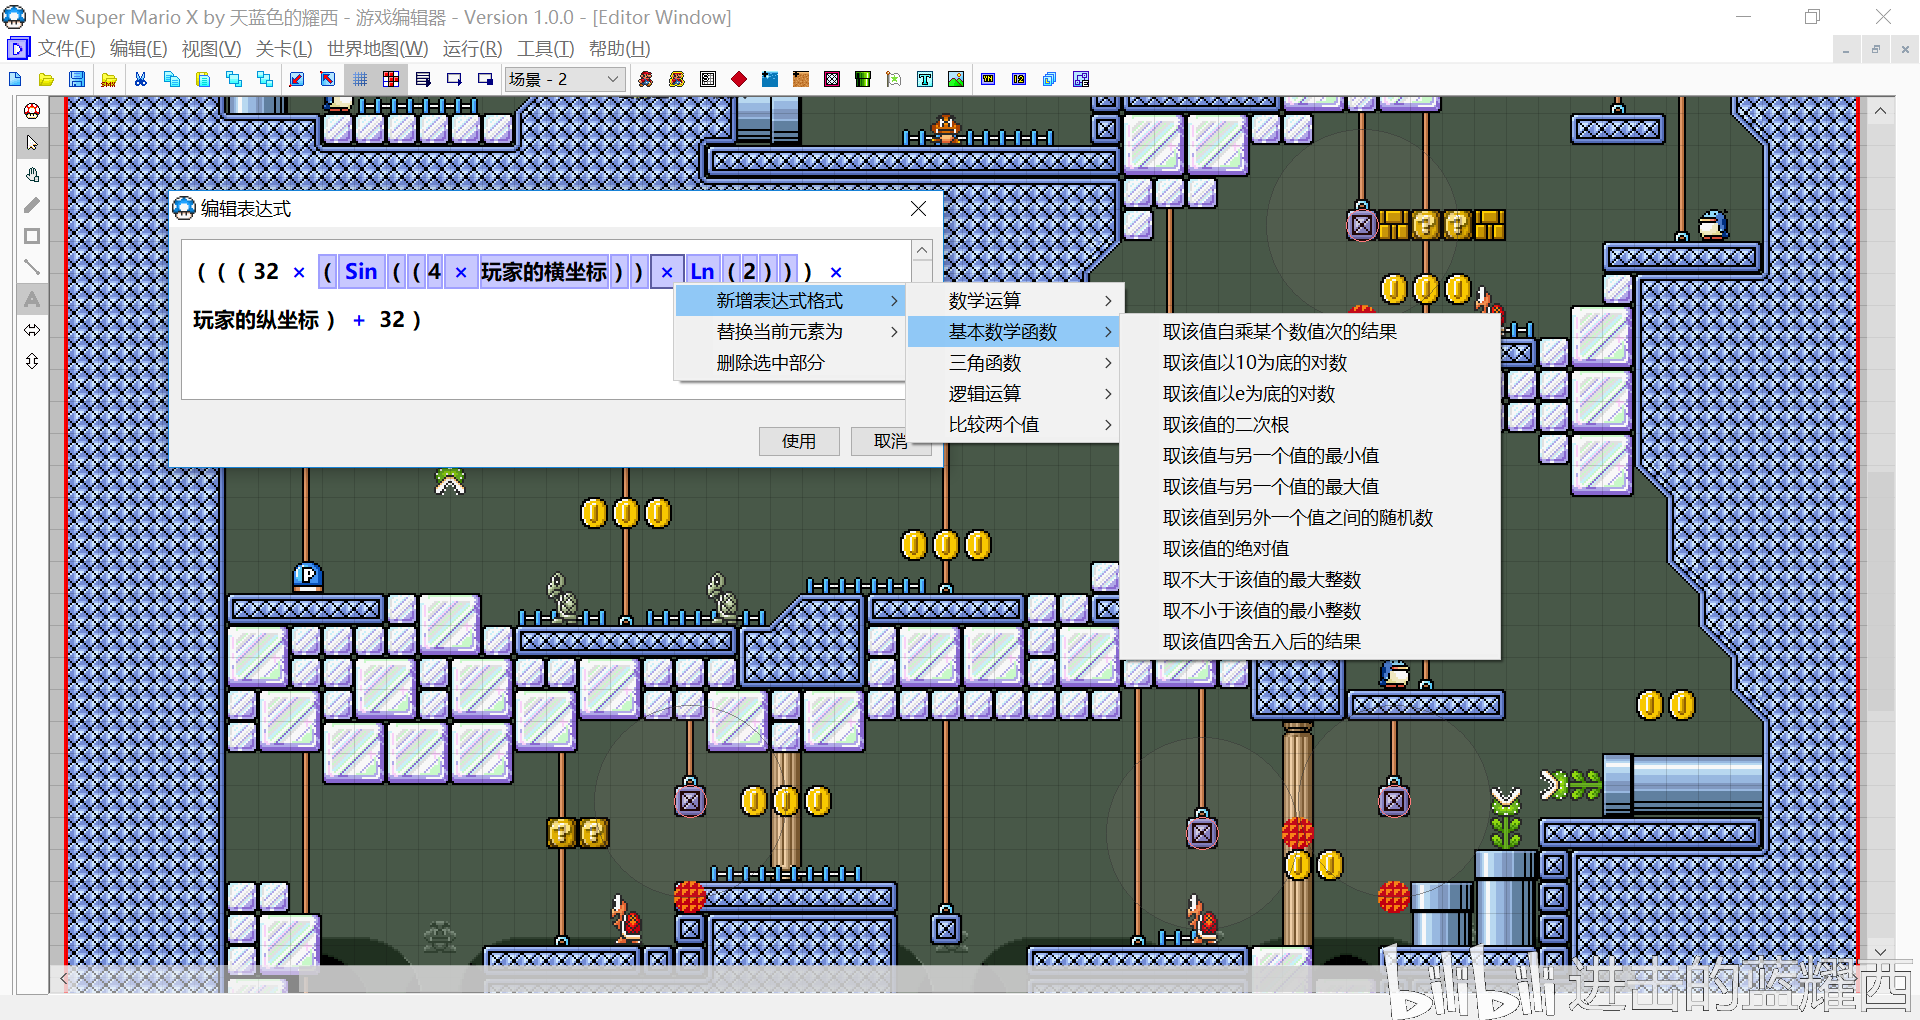Click the new file toolbar icon
The height and width of the screenshot is (1020, 1920).
pyautogui.click(x=15, y=79)
